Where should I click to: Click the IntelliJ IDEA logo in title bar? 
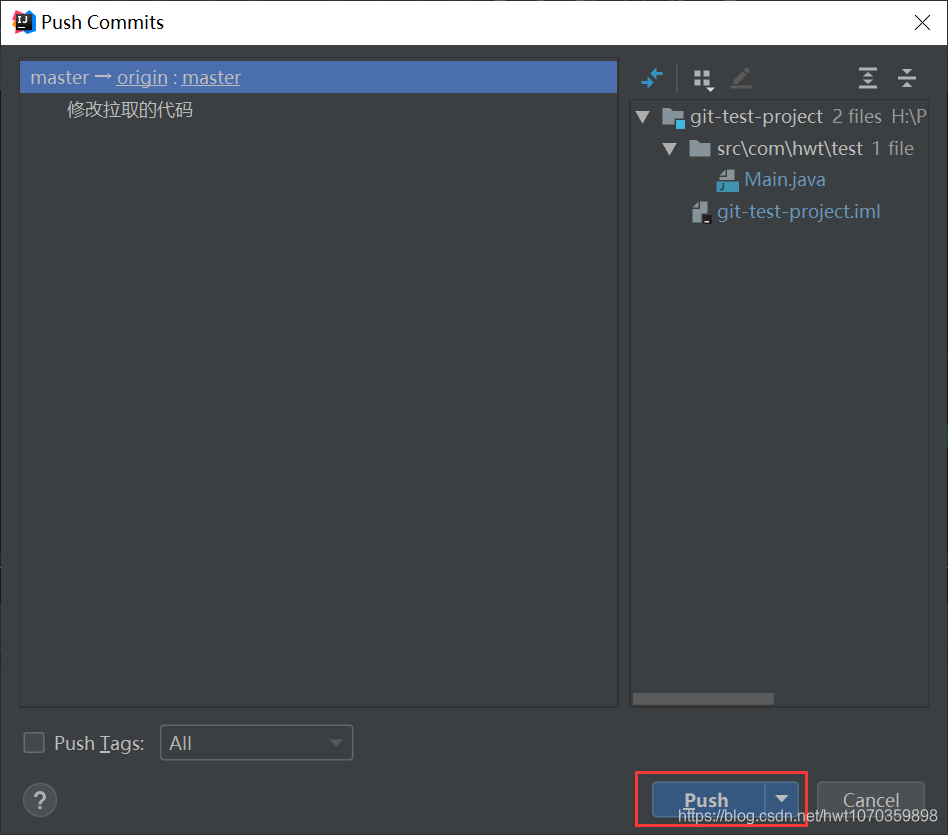[24, 22]
